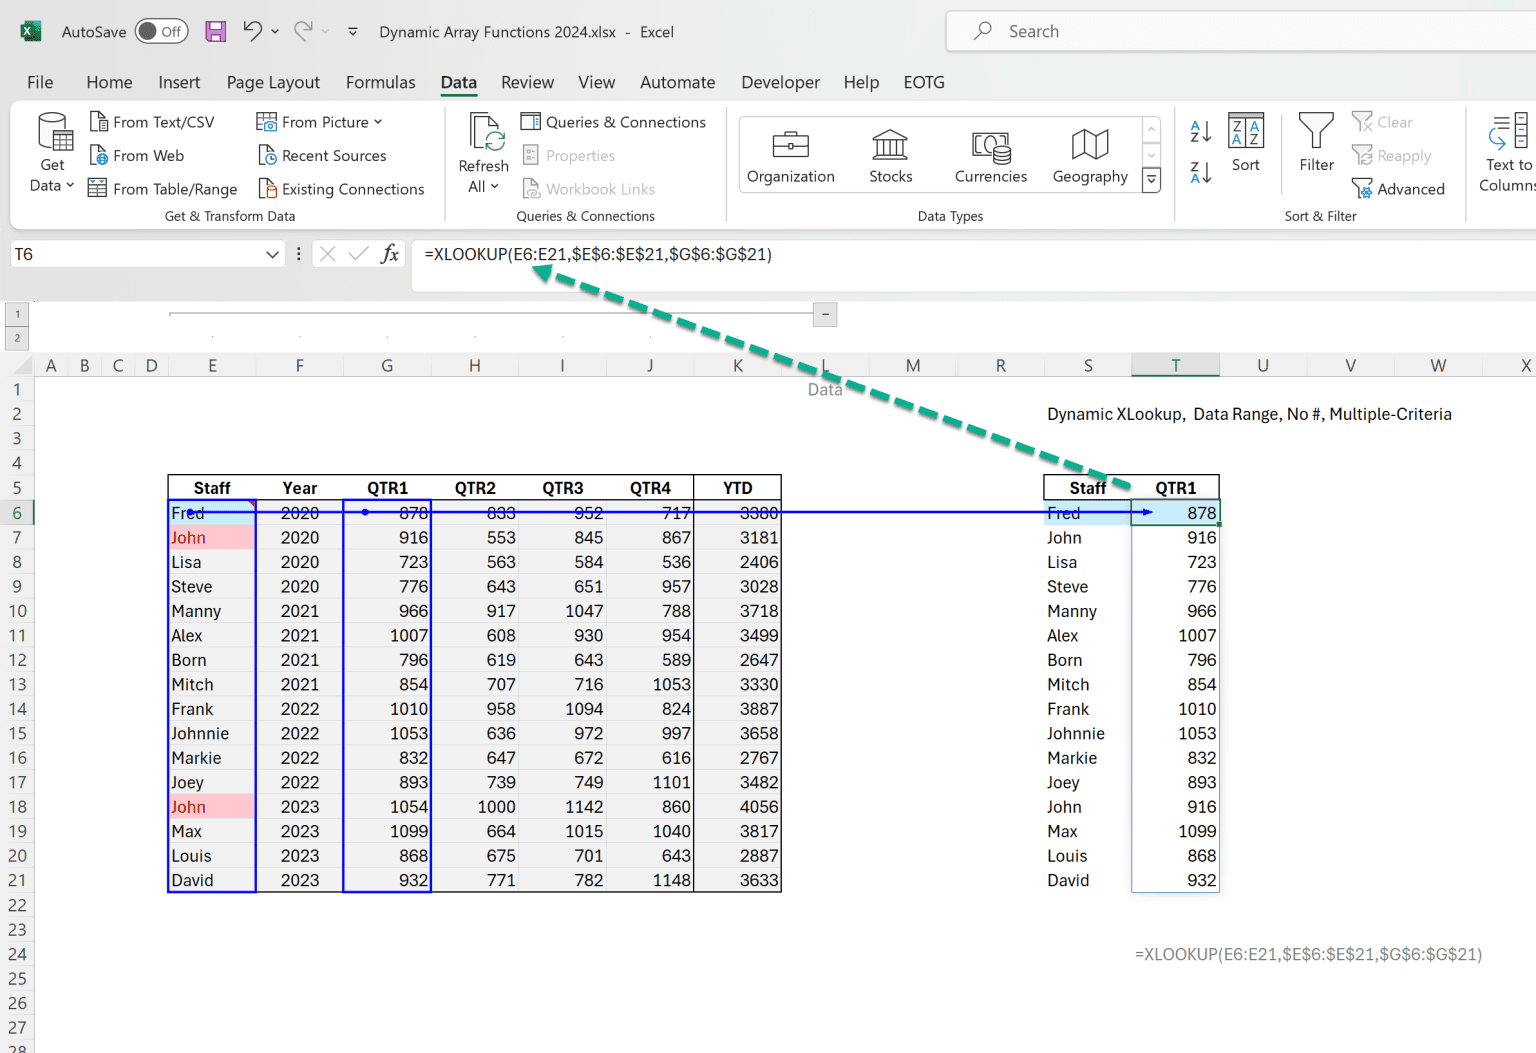The height and width of the screenshot is (1053, 1536).
Task: Apply the Geography data type
Action: pos(1089,155)
